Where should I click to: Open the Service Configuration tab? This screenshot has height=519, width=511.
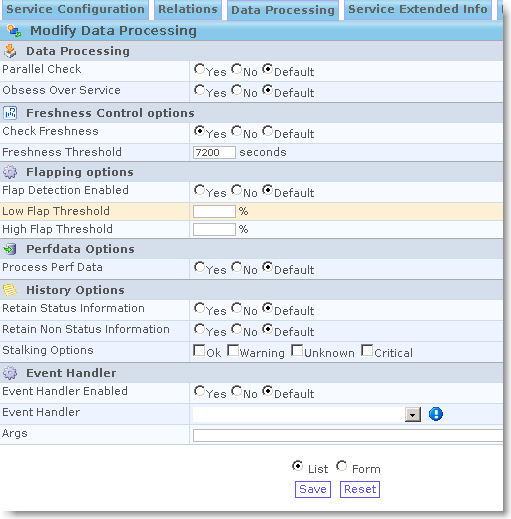[75, 10]
